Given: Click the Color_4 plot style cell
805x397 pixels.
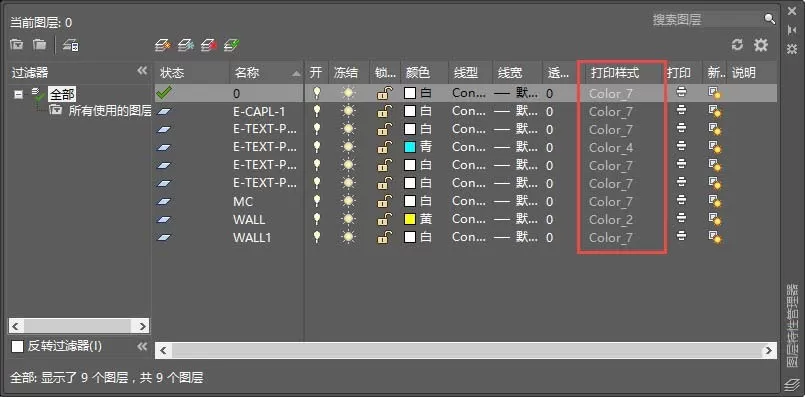Looking at the screenshot, I should click(x=611, y=147).
